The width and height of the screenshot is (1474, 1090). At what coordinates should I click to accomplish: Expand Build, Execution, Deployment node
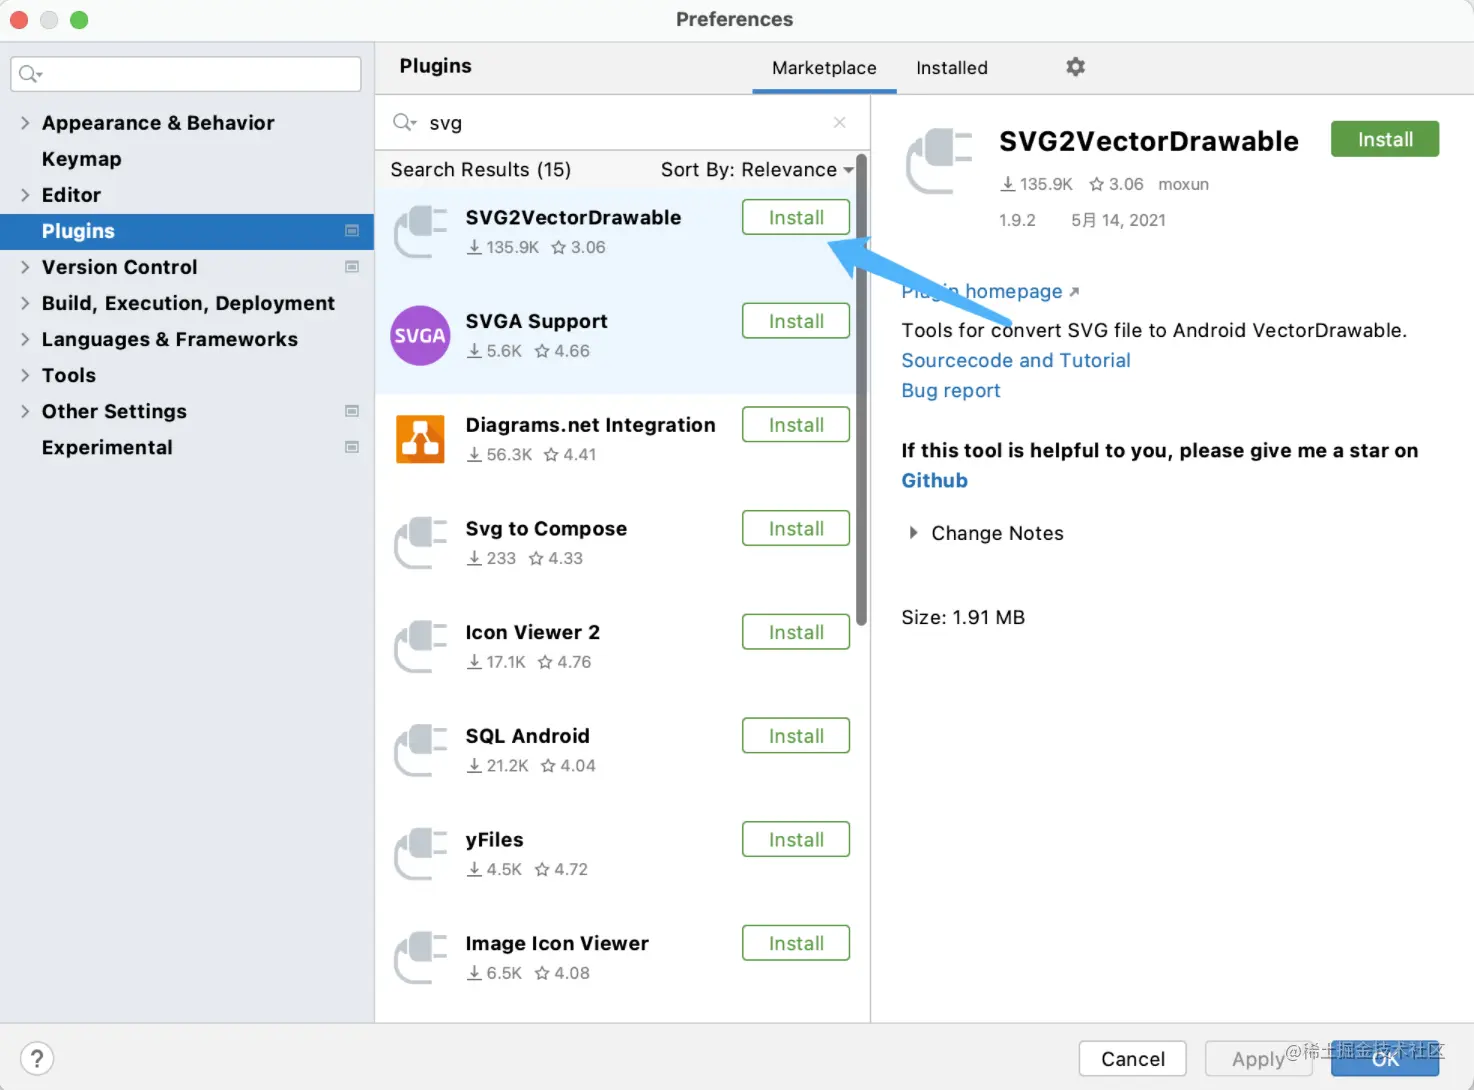25,303
